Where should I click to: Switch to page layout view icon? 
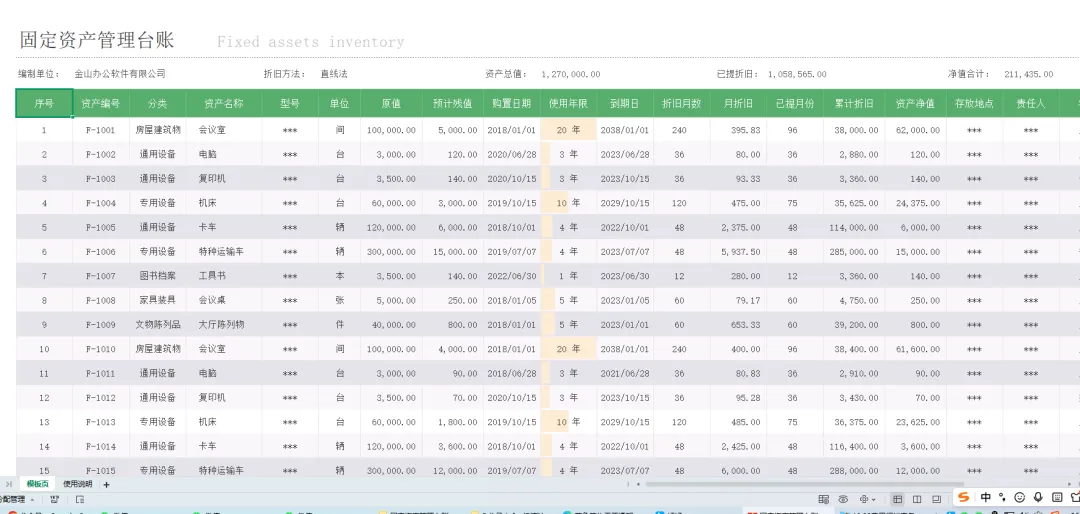pyautogui.click(x=917, y=499)
